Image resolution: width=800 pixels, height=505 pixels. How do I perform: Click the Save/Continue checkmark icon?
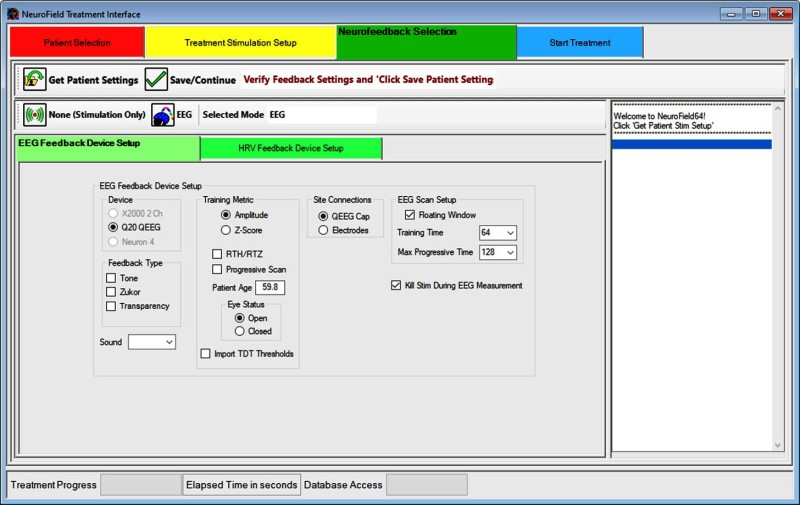(x=156, y=80)
